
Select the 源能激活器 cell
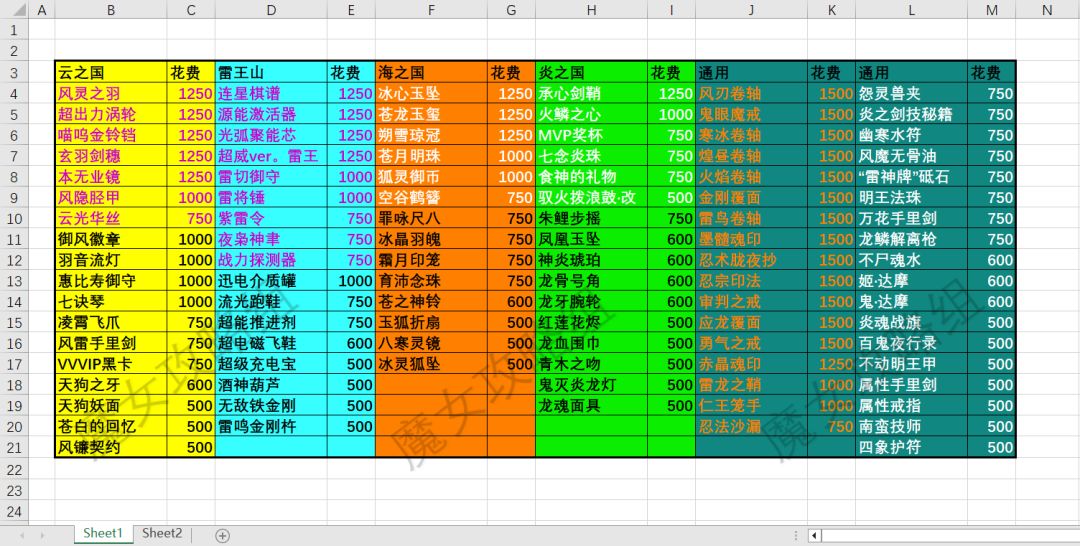(271, 114)
